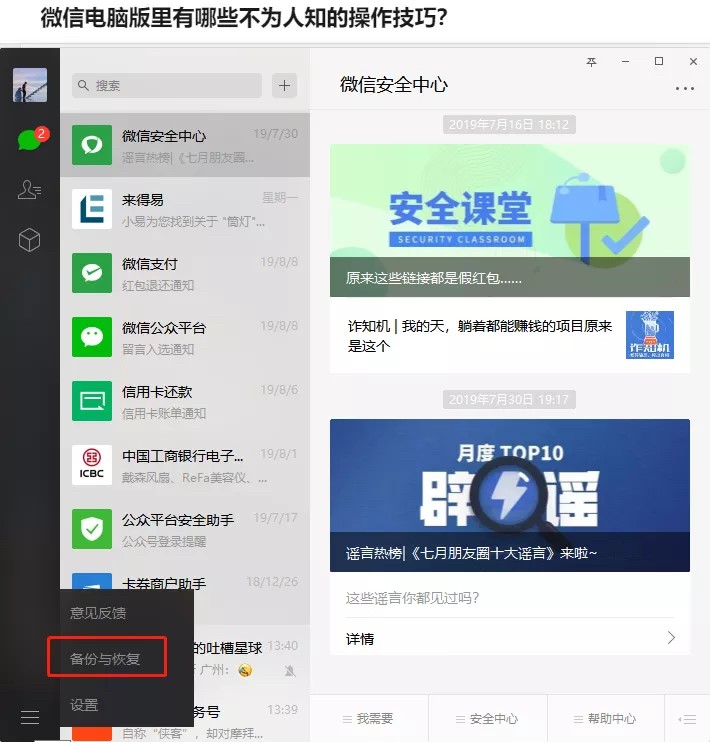710x742 pixels.
Task: Click 信用卡还款 avatar icon
Action: 92,401
